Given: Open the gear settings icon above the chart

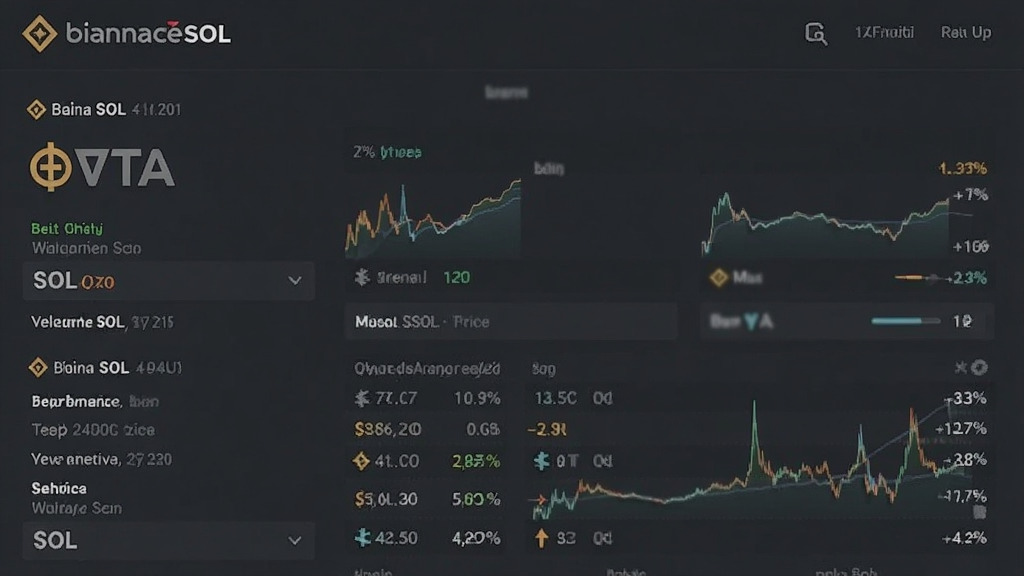Looking at the screenshot, I should [x=979, y=368].
